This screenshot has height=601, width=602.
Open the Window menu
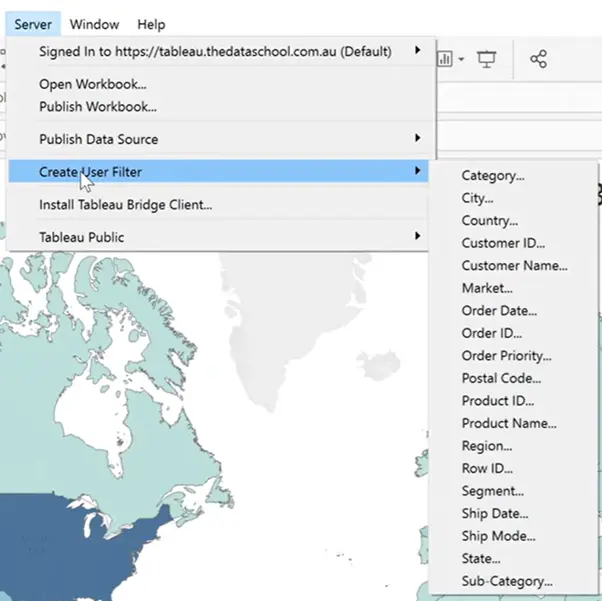(x=94, y=24)
